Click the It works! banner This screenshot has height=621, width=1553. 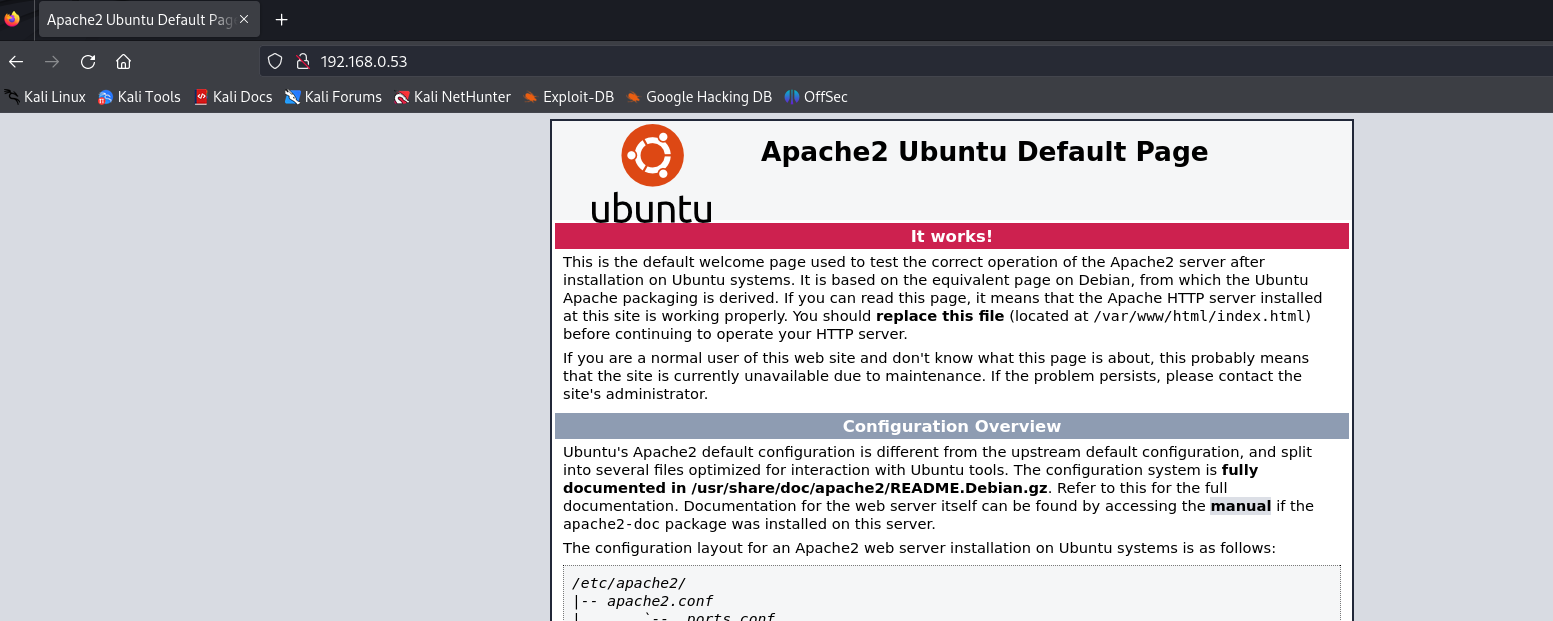click(951, 236)
